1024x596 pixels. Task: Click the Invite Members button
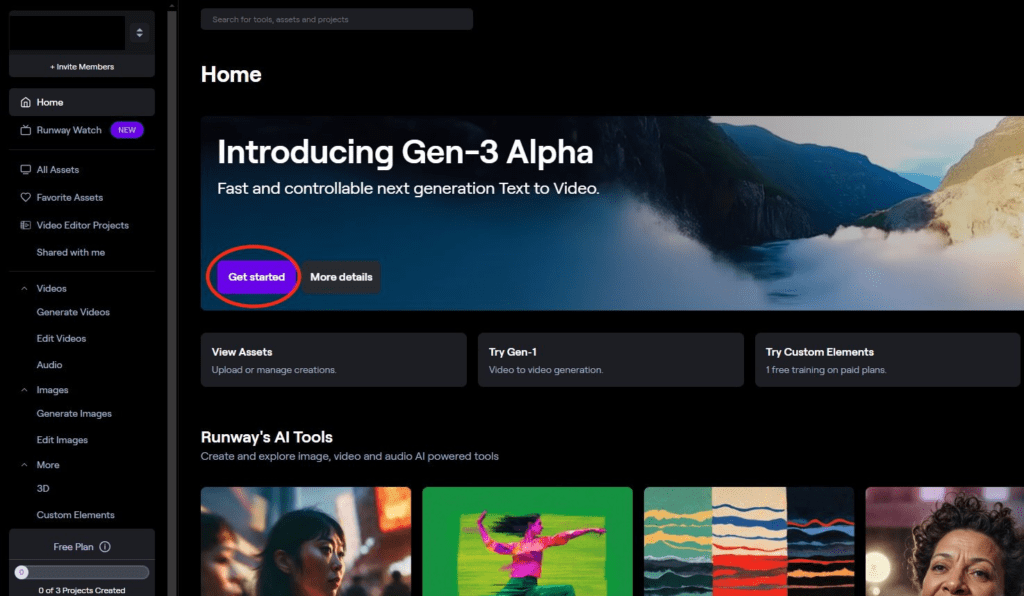82,67
